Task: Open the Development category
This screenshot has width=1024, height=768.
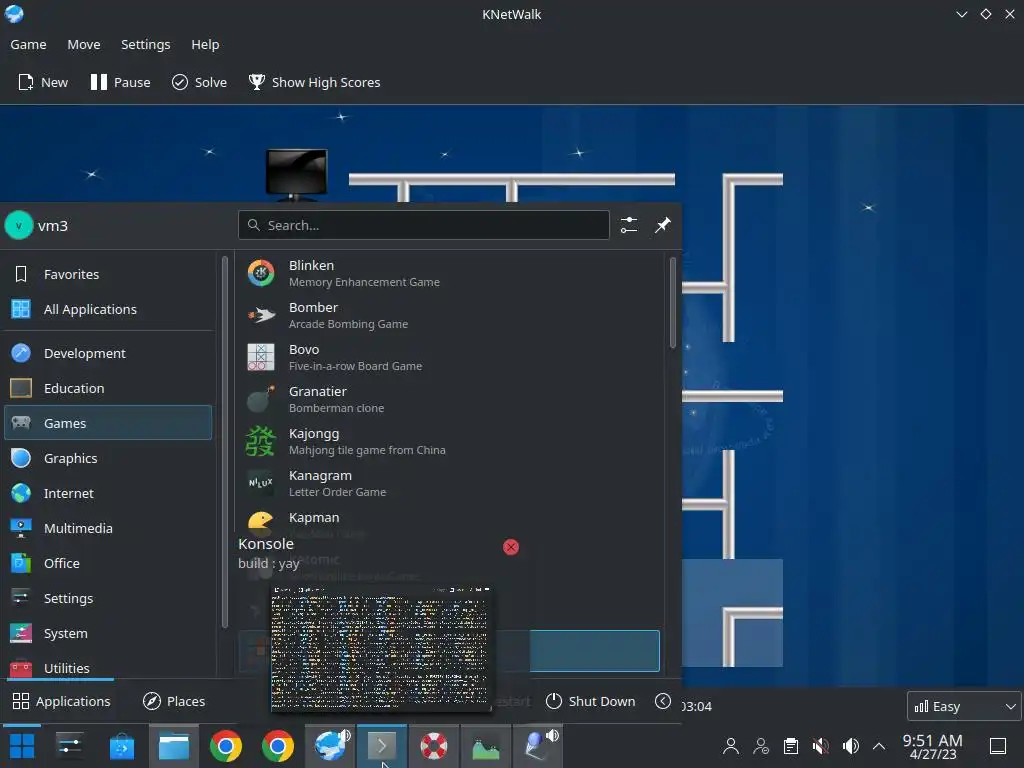Action: coord(108,353)
